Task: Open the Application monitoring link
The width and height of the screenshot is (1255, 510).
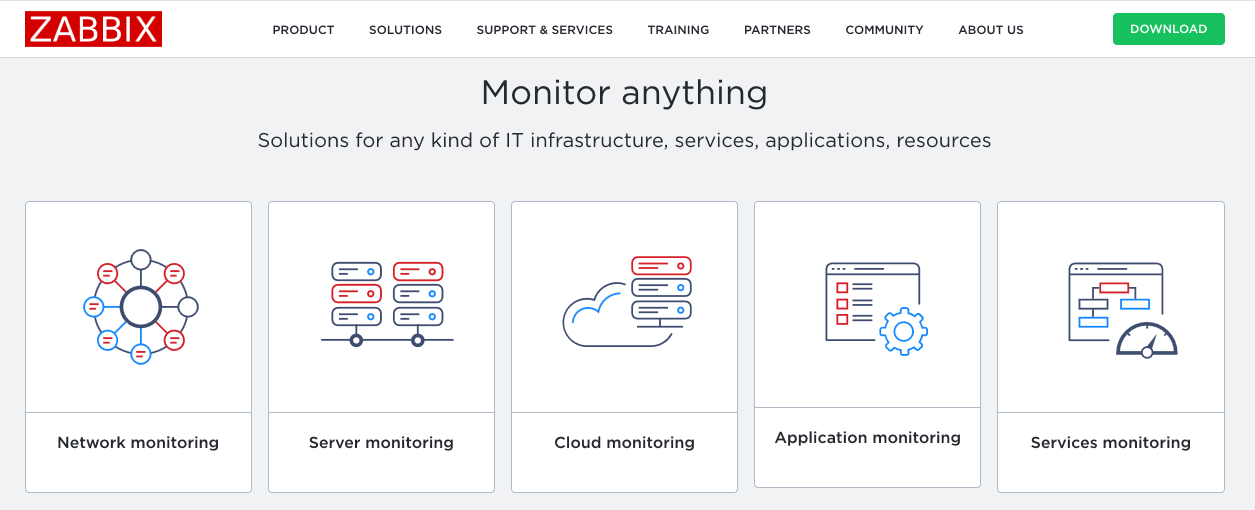Action: 867,437
